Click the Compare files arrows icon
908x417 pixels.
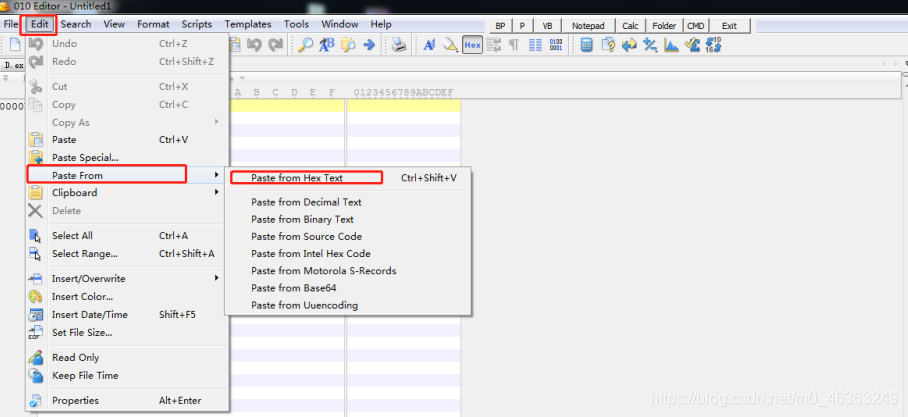pyautogui.click(x=629, y=45)
